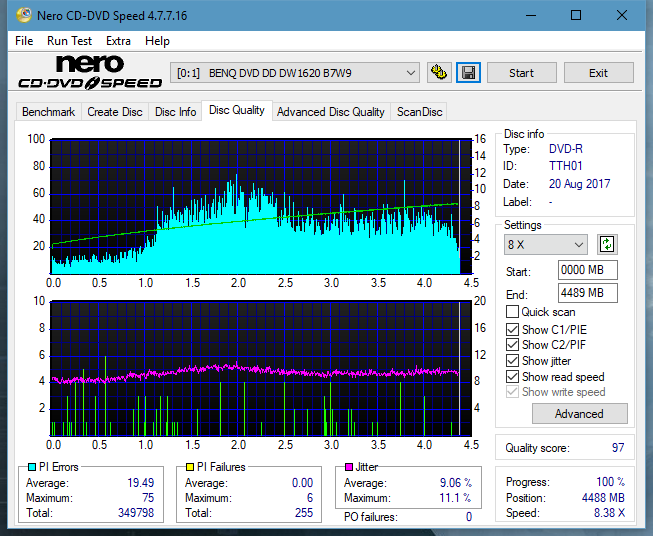Viewport: 653px width, 536px height.
Task: Open the Help menu
Action: point(157,41)
